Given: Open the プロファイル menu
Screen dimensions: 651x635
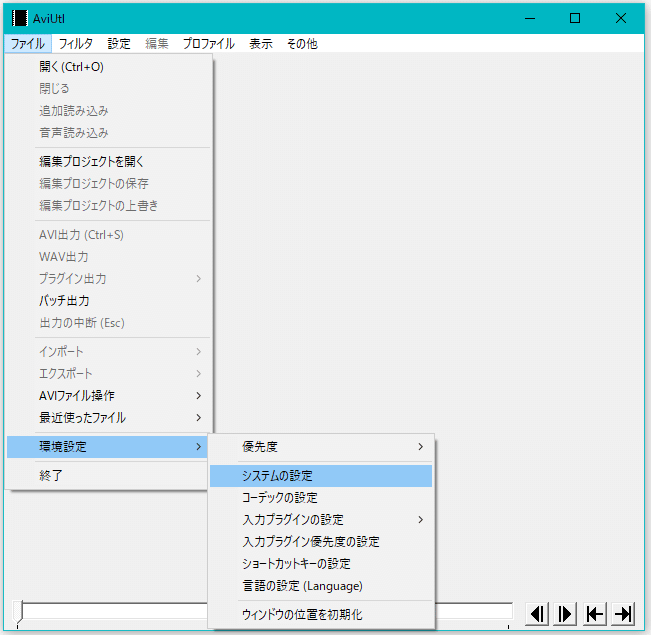Looking at the screenshot, I should pyautogui.click(x=209, y=44).
